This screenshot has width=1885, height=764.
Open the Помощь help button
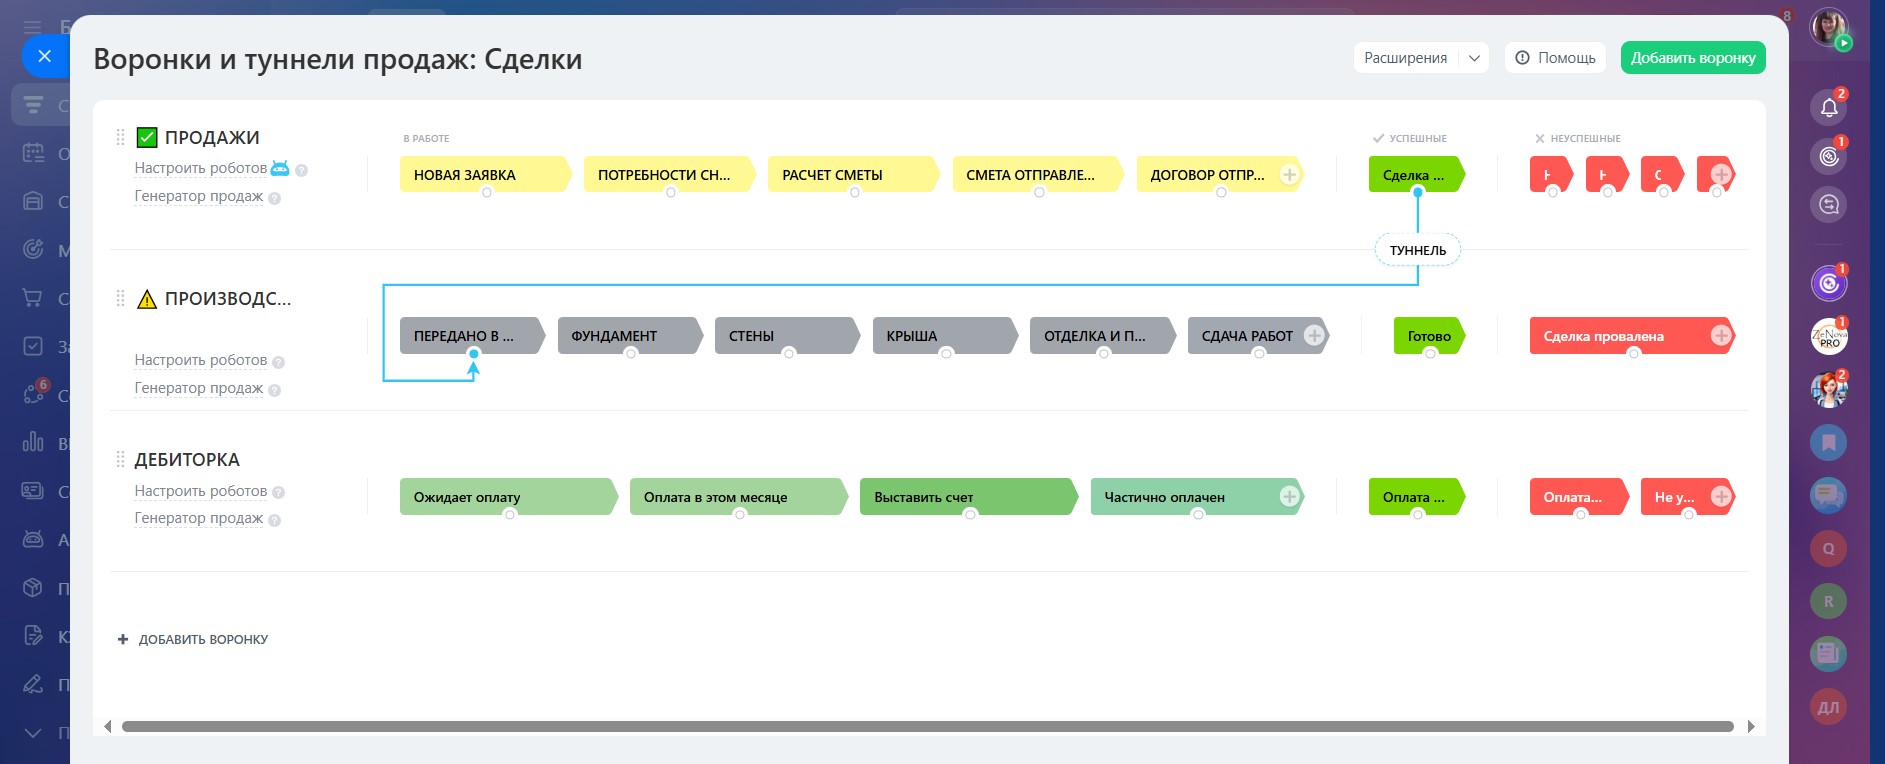[x=1555, y=58]
